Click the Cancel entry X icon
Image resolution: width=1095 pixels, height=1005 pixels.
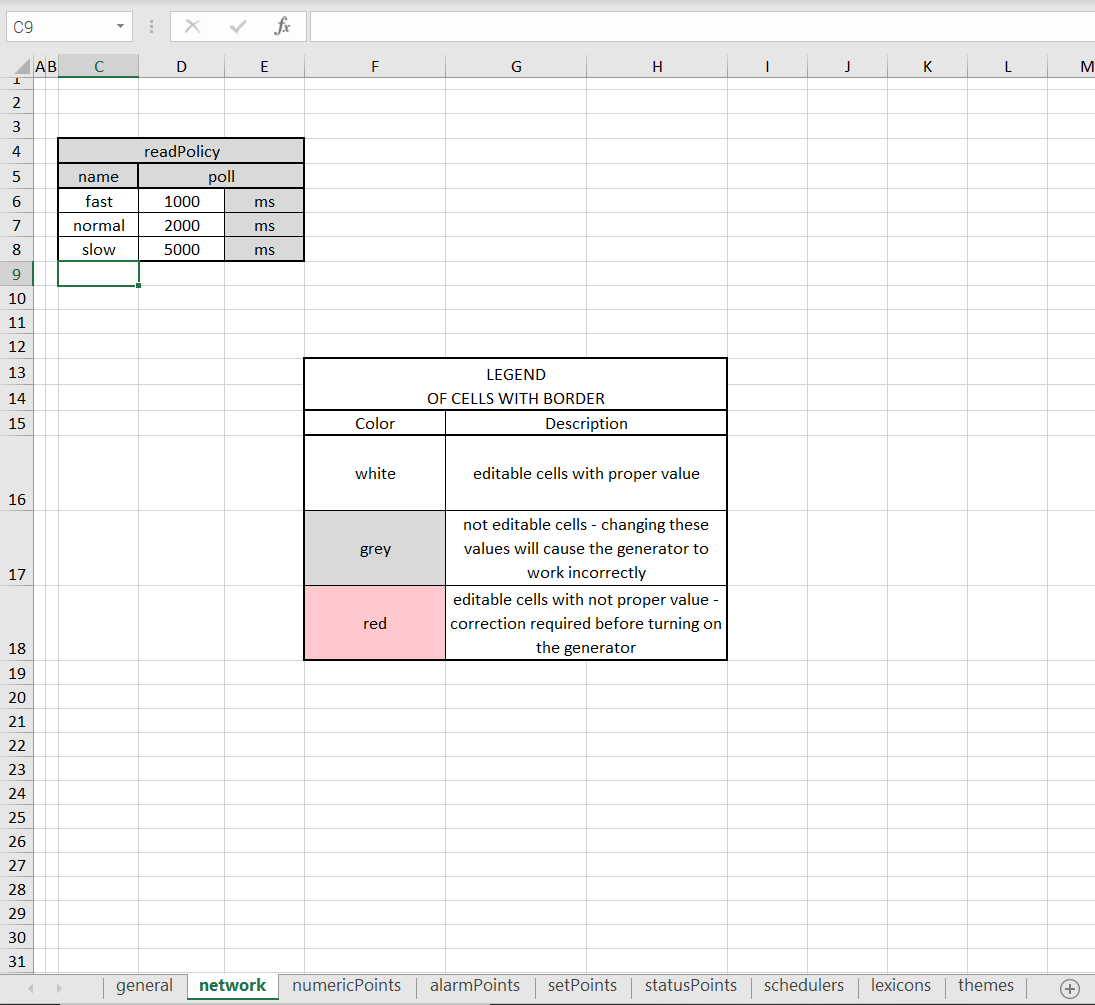192,27
